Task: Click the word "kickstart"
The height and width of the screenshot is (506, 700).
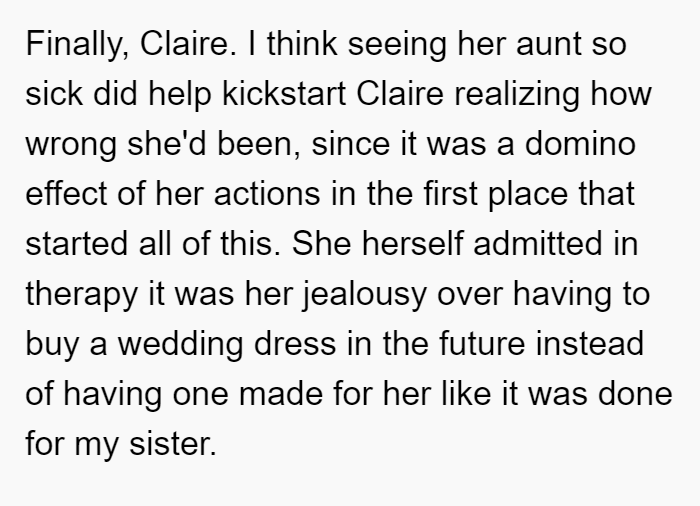Action: pos(284,94)
